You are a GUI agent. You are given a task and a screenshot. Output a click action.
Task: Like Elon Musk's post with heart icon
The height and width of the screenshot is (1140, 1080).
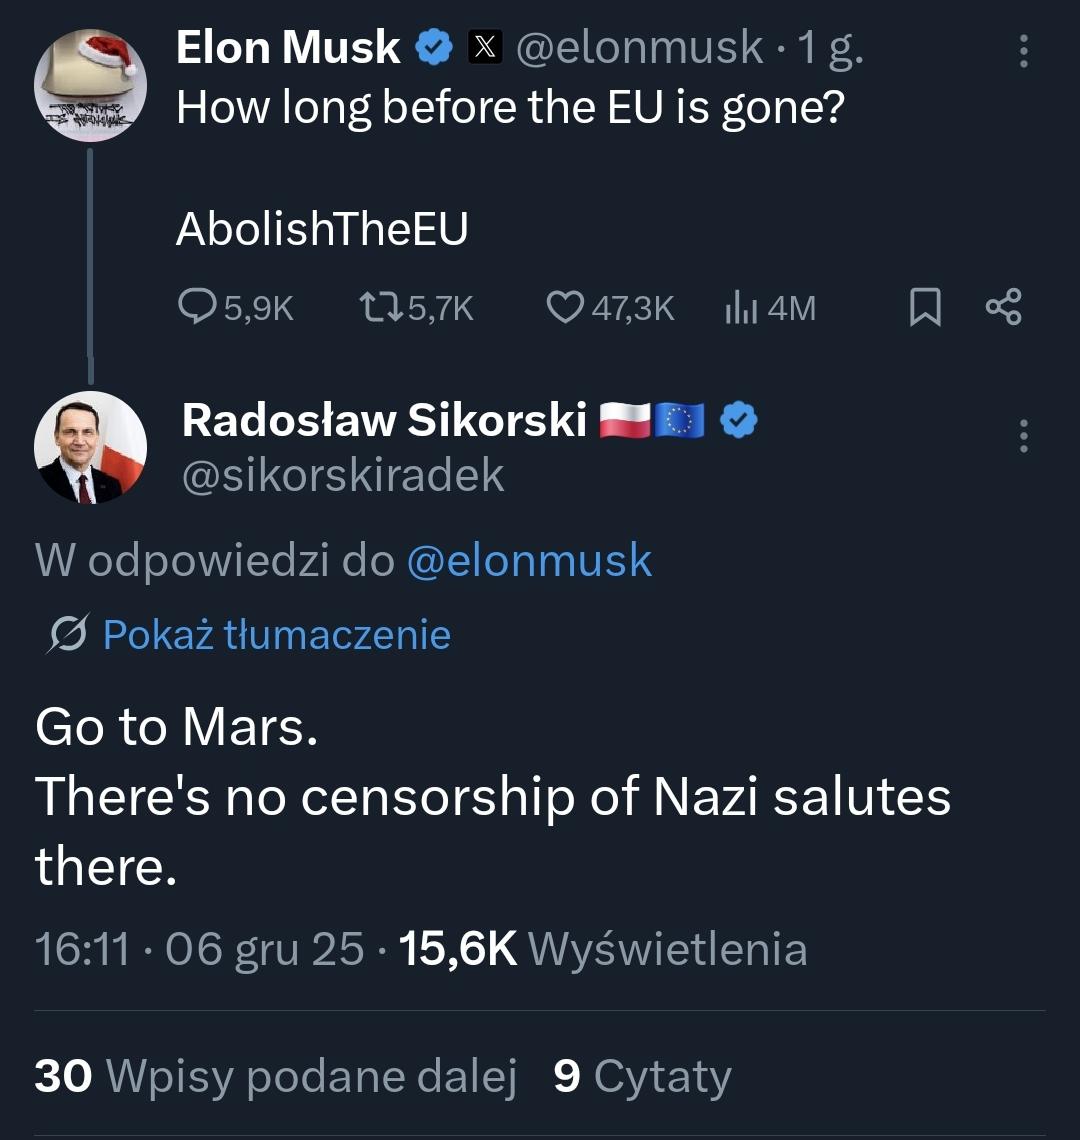point(565,307)
